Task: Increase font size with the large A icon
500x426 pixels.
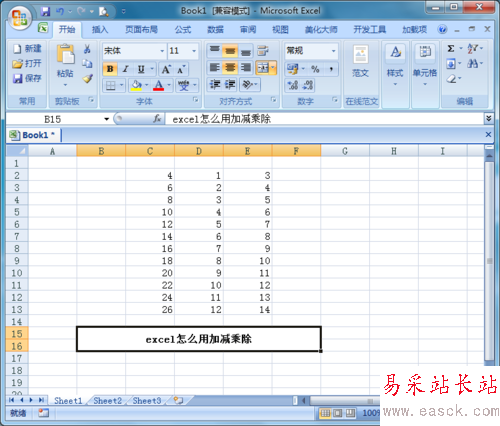Action: tap(166, 69)
